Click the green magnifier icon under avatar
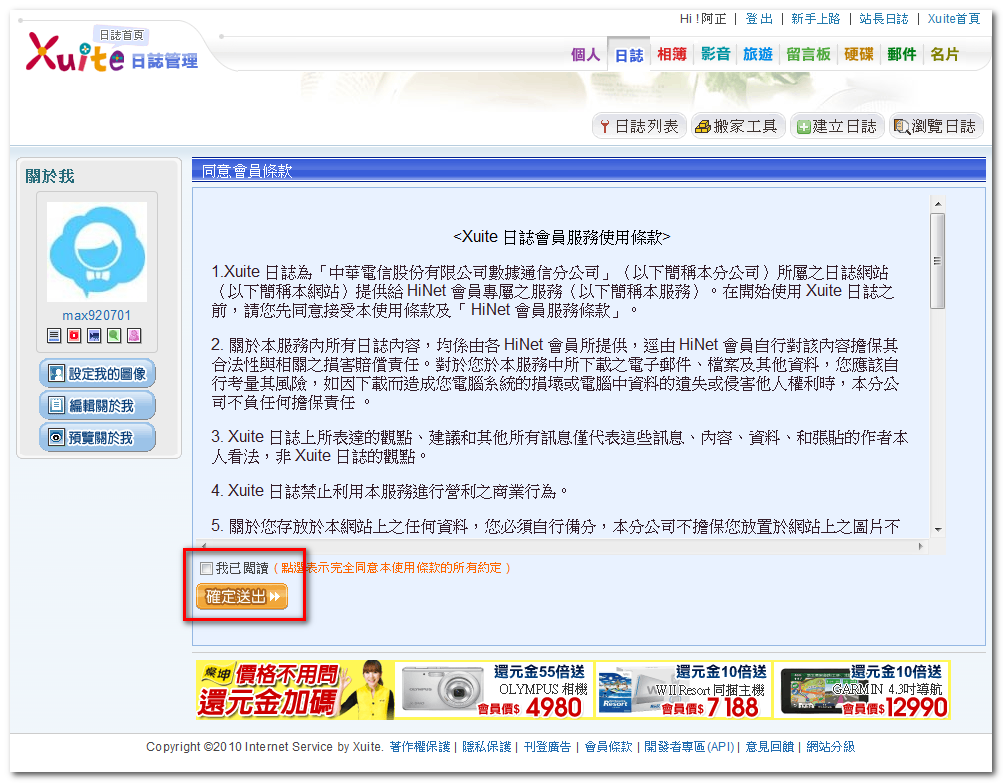The image size is (1003, 783). tap(114, 335)
